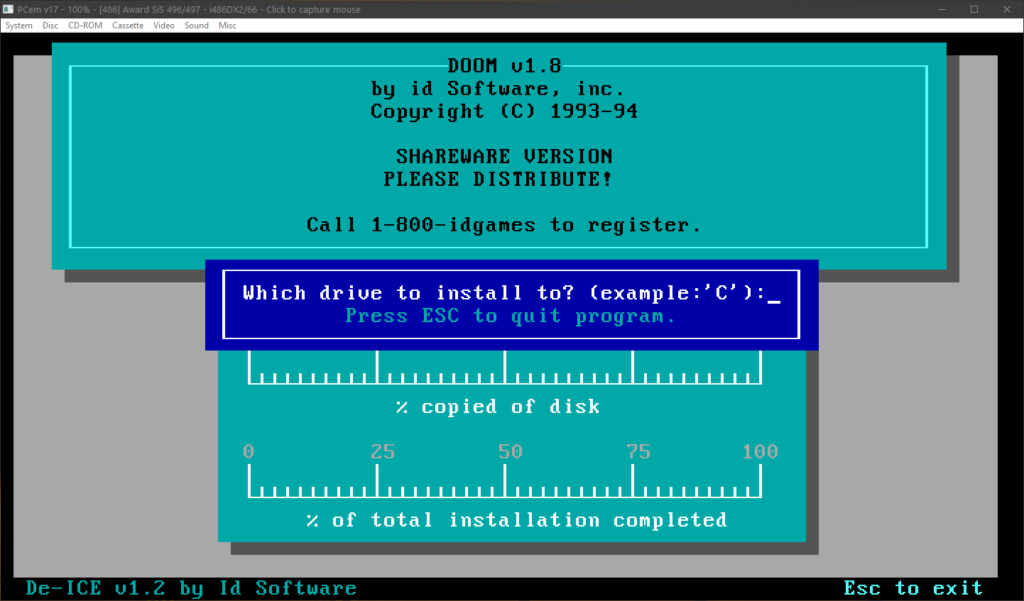Minimize the PCem emulator window
Image resolution: width=1024 pixels, height=601 pixels.
pyautogui.click(x=941, y=9)
